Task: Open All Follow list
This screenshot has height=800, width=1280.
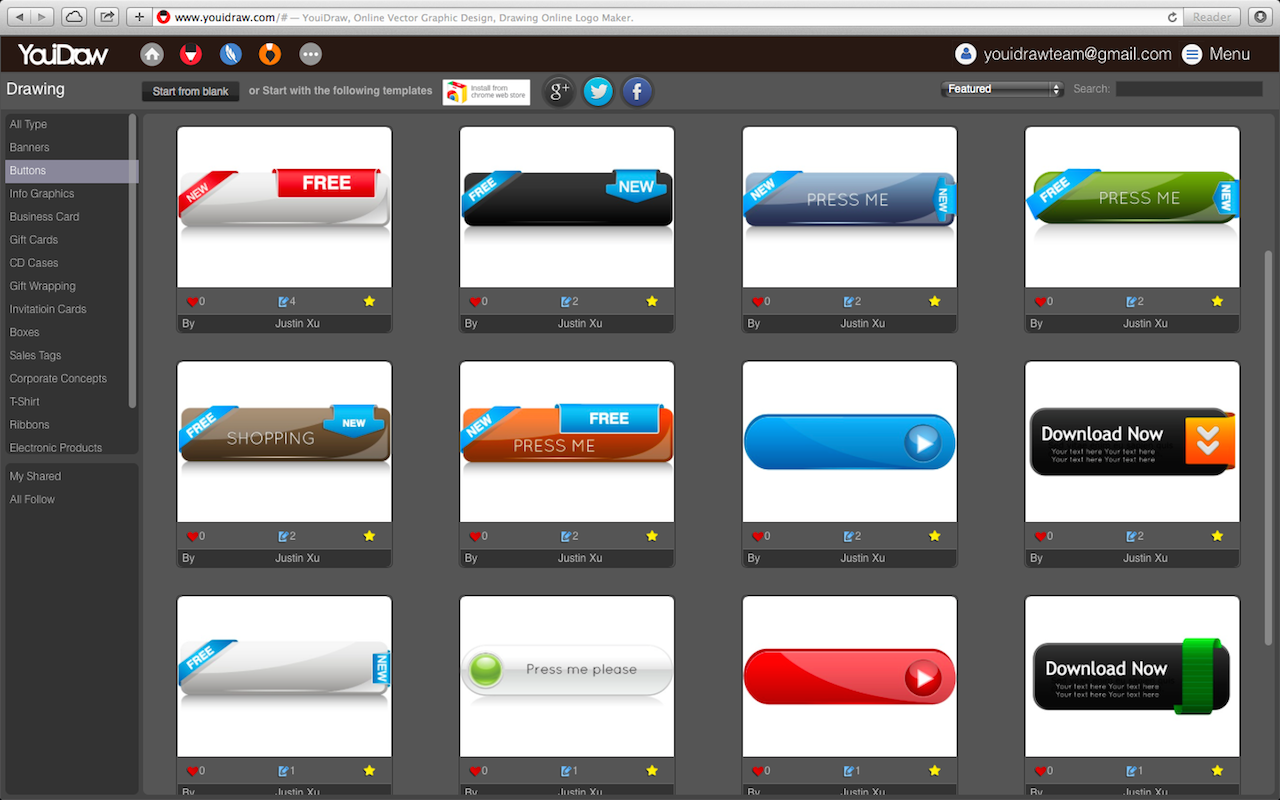Action: coord(32,499)
